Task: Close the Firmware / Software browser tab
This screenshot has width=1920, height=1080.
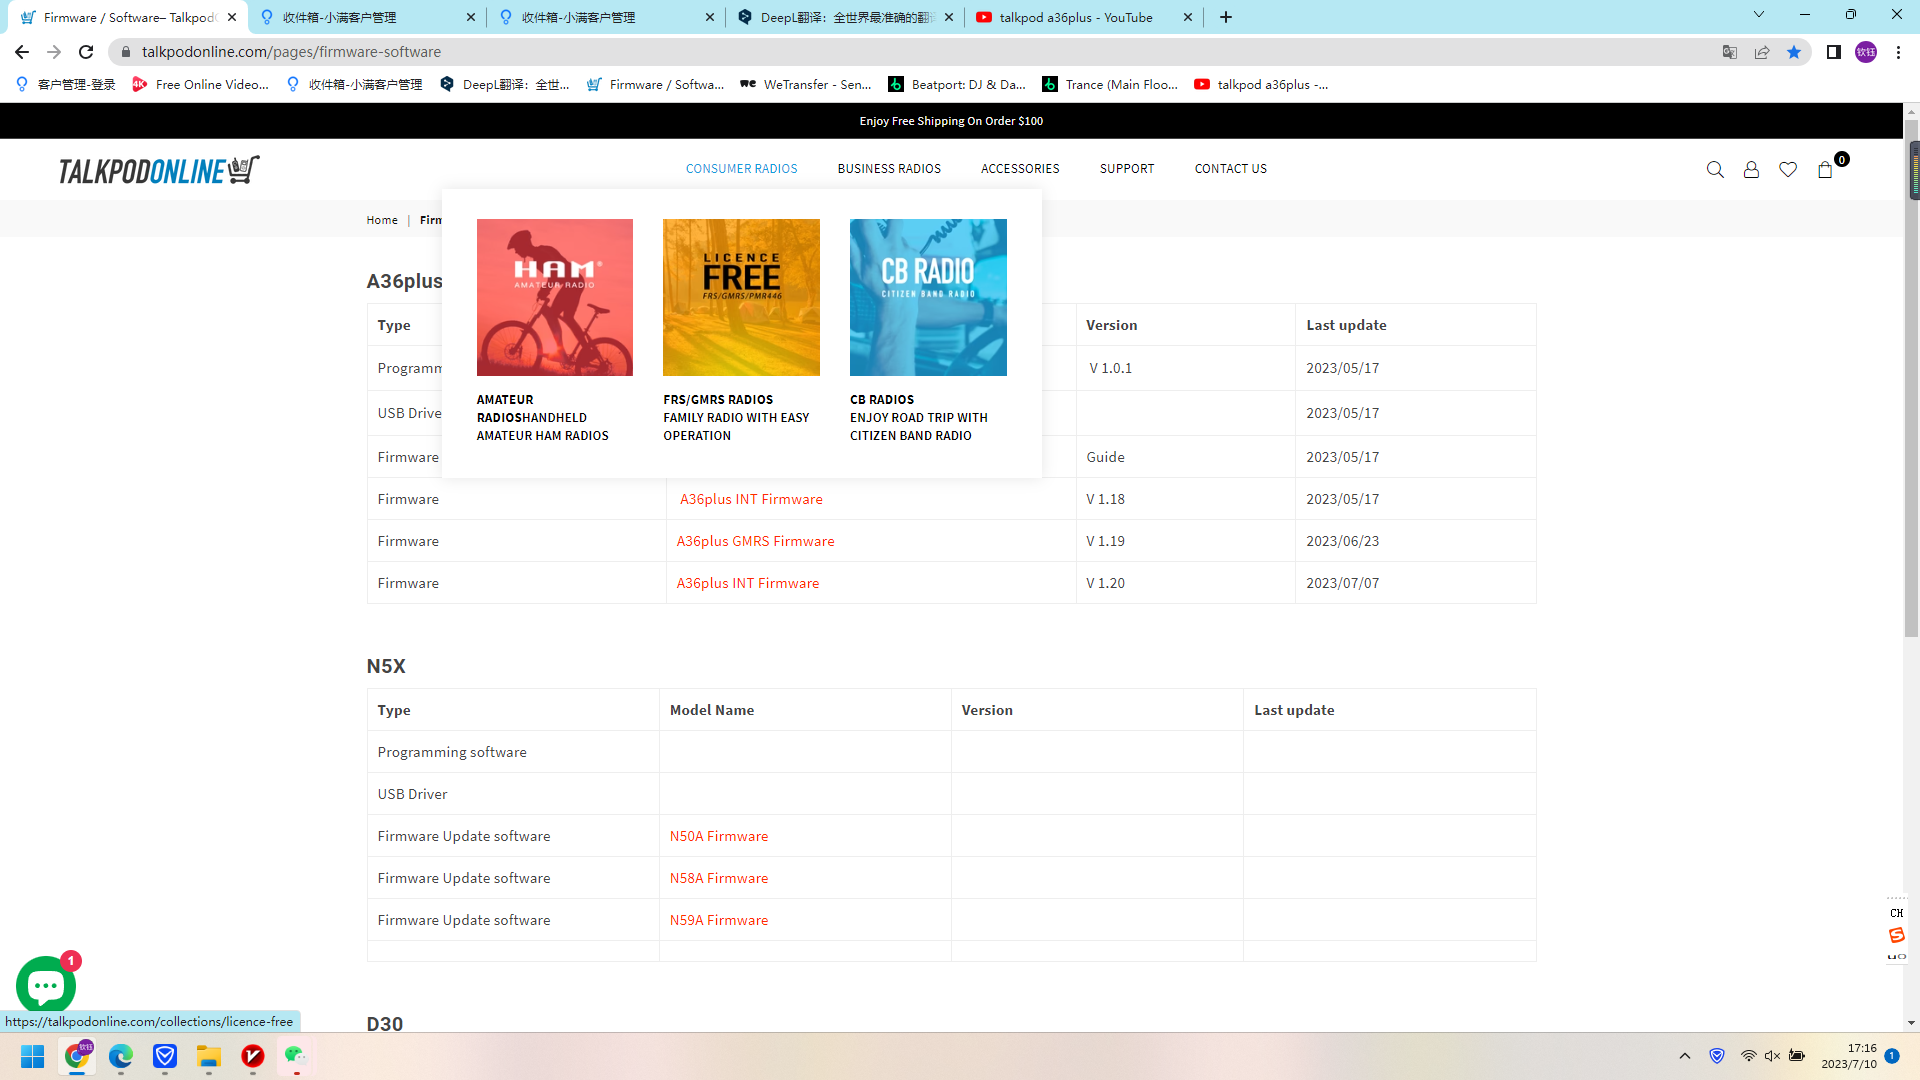Action: coord(232,17)
